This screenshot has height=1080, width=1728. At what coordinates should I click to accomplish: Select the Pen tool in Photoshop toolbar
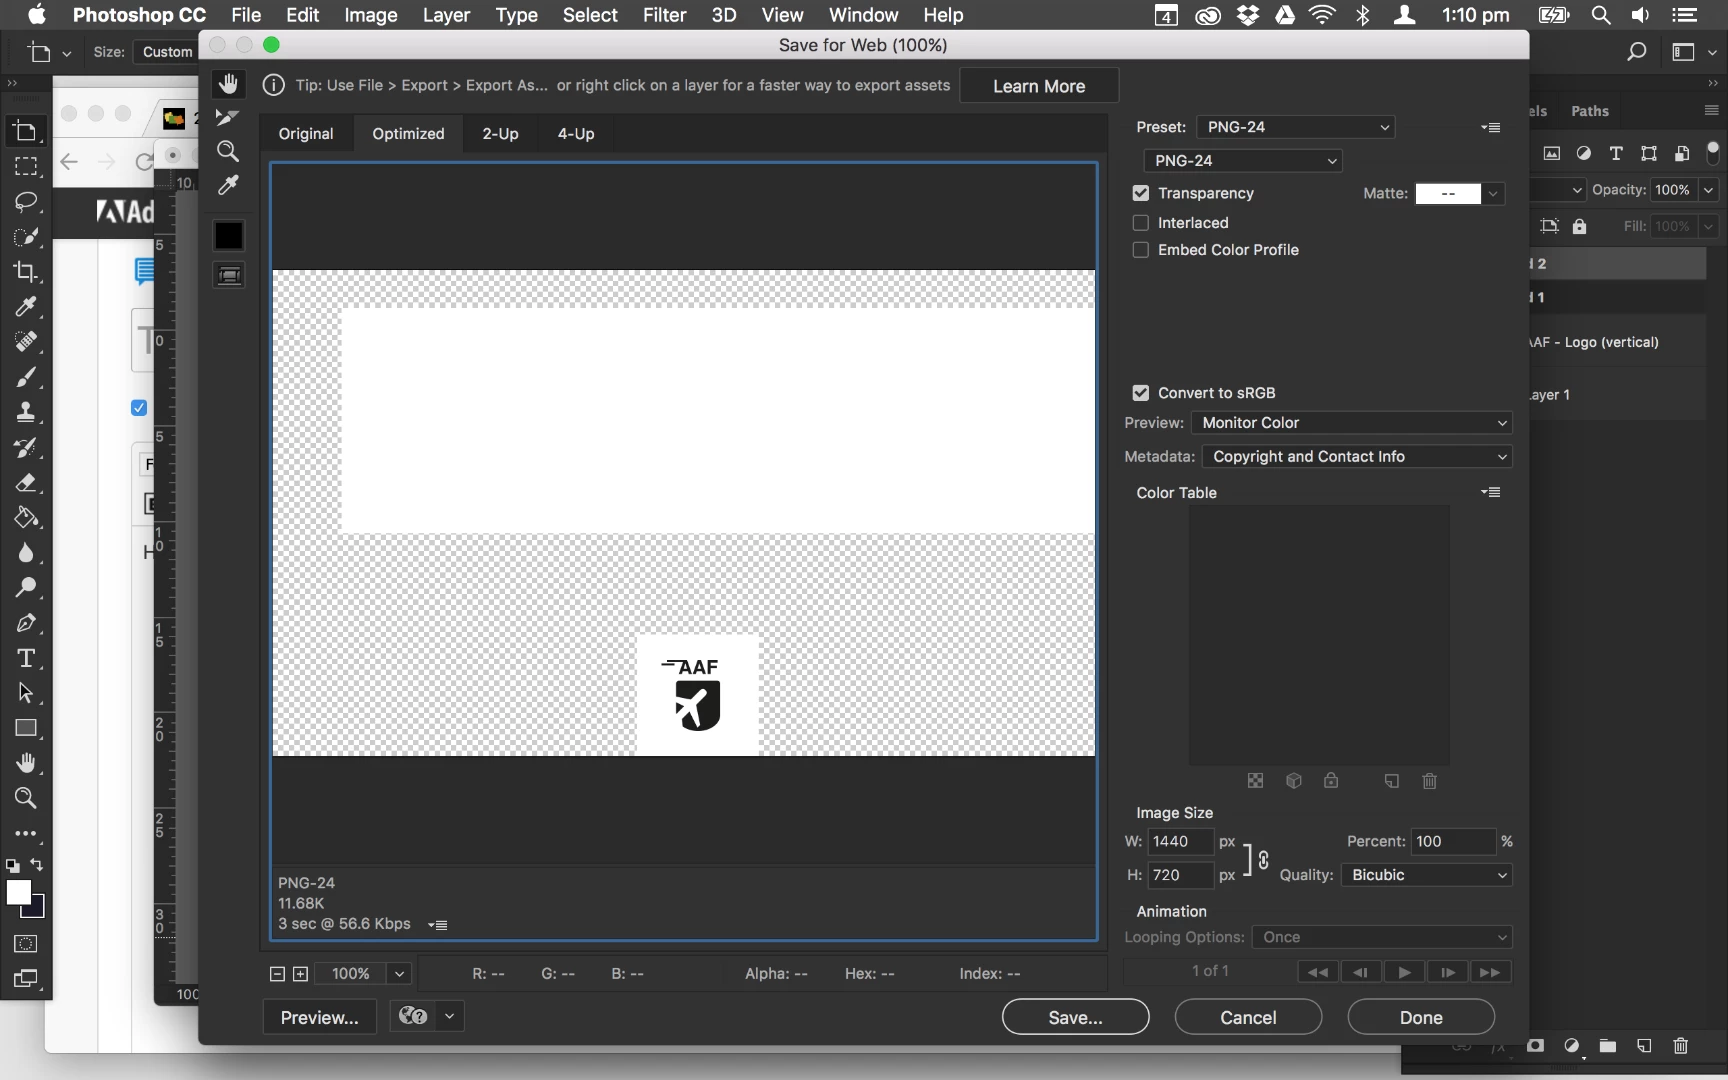point(26,623)
